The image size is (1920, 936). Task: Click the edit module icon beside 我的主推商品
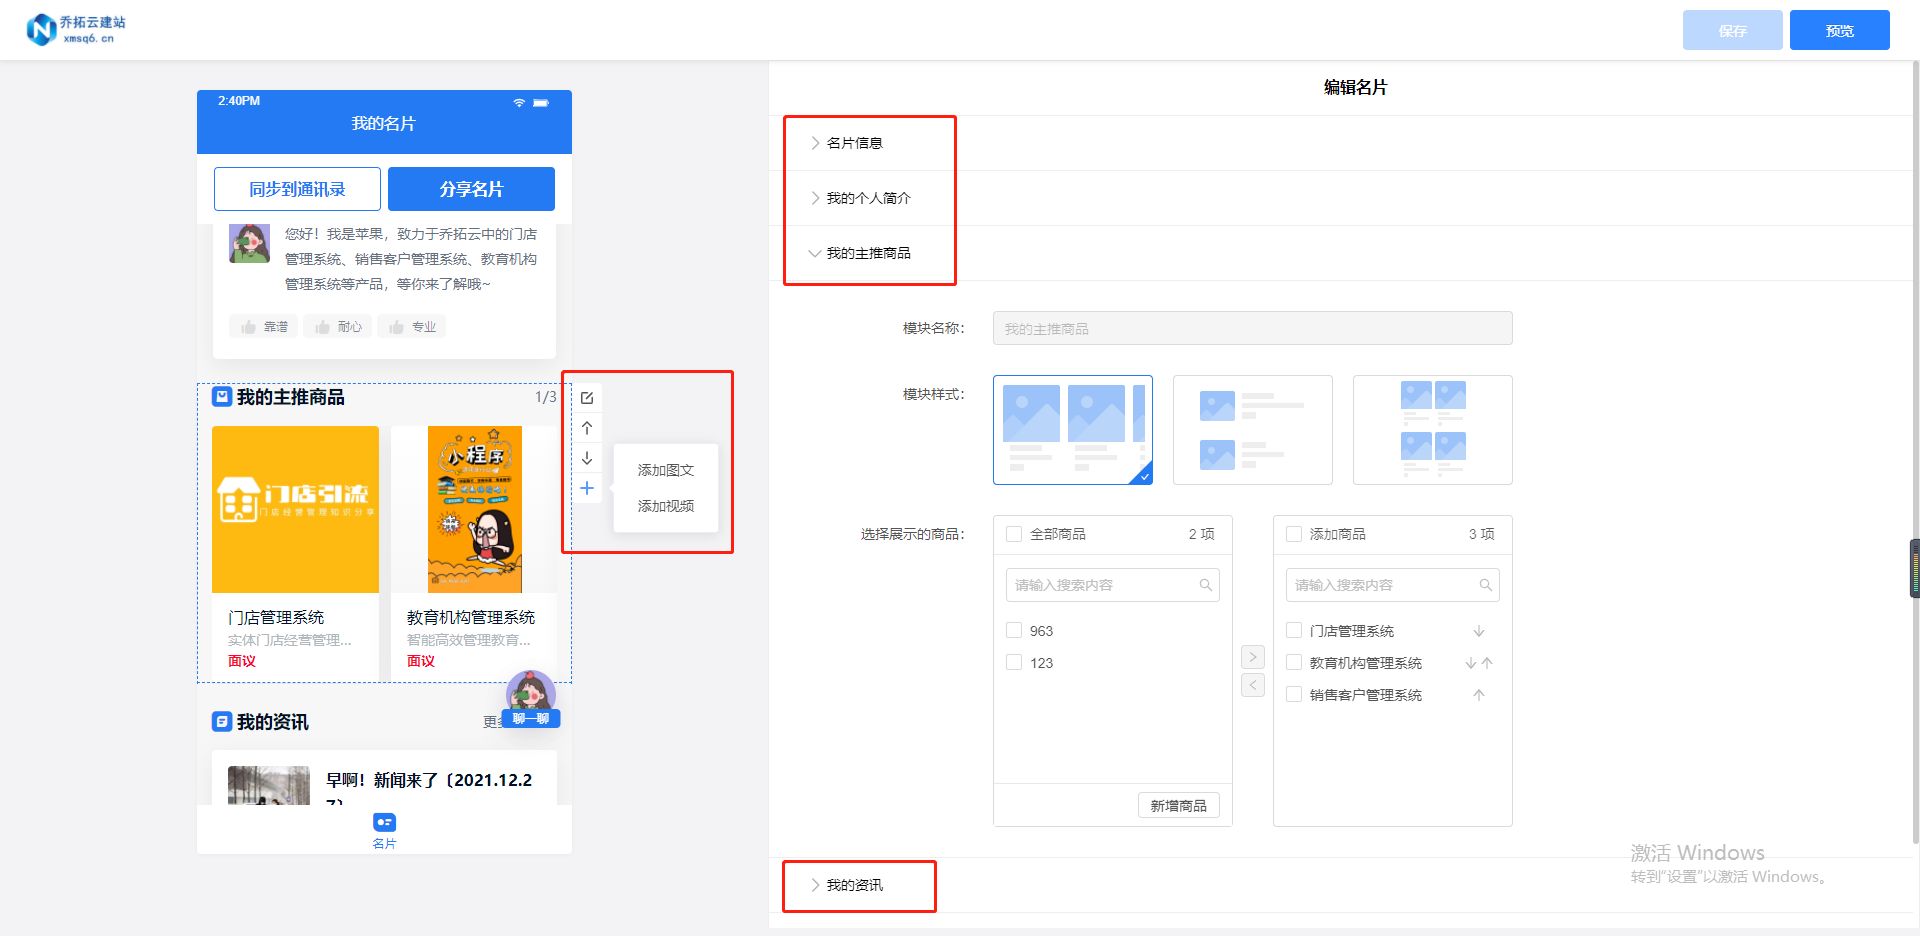[x=587, y=398]
